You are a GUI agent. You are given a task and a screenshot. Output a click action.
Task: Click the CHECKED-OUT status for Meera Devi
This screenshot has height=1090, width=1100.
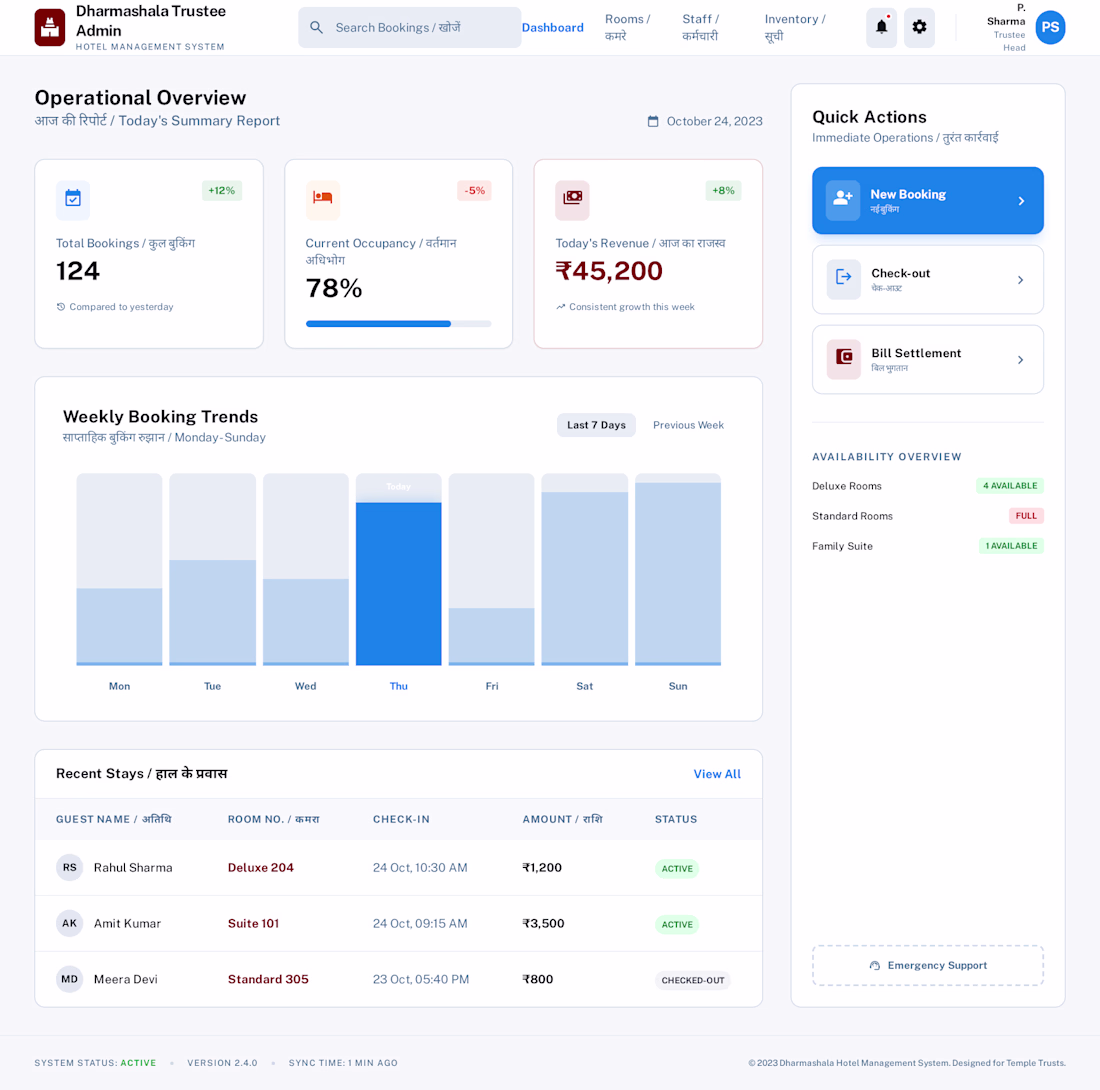692,980
